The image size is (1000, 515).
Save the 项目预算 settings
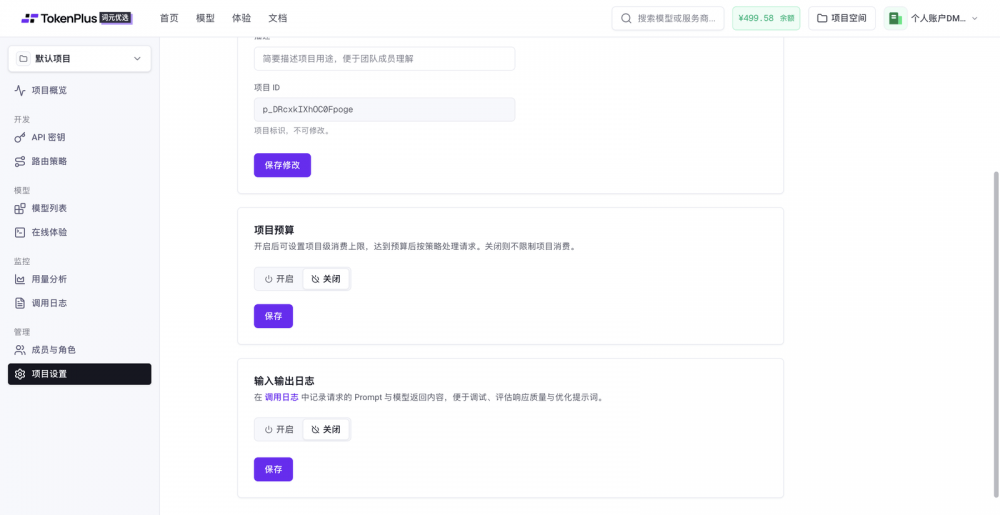pyautogui.click(x=274, y=316)
